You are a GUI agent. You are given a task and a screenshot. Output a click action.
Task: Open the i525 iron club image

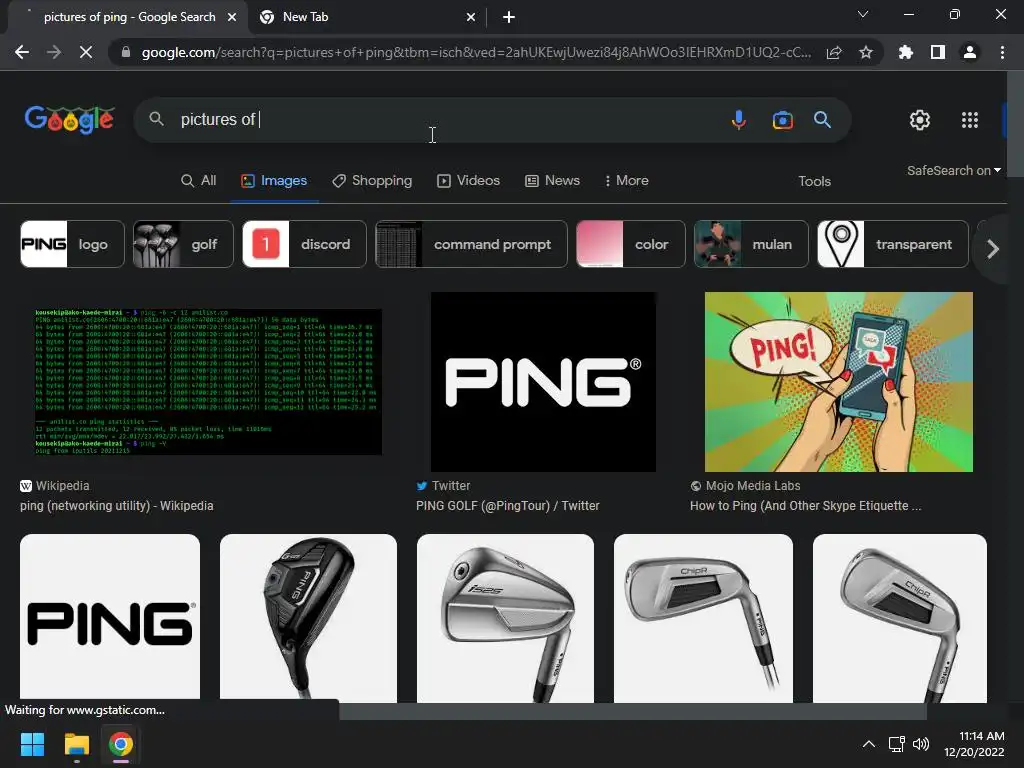pos(505,618)
